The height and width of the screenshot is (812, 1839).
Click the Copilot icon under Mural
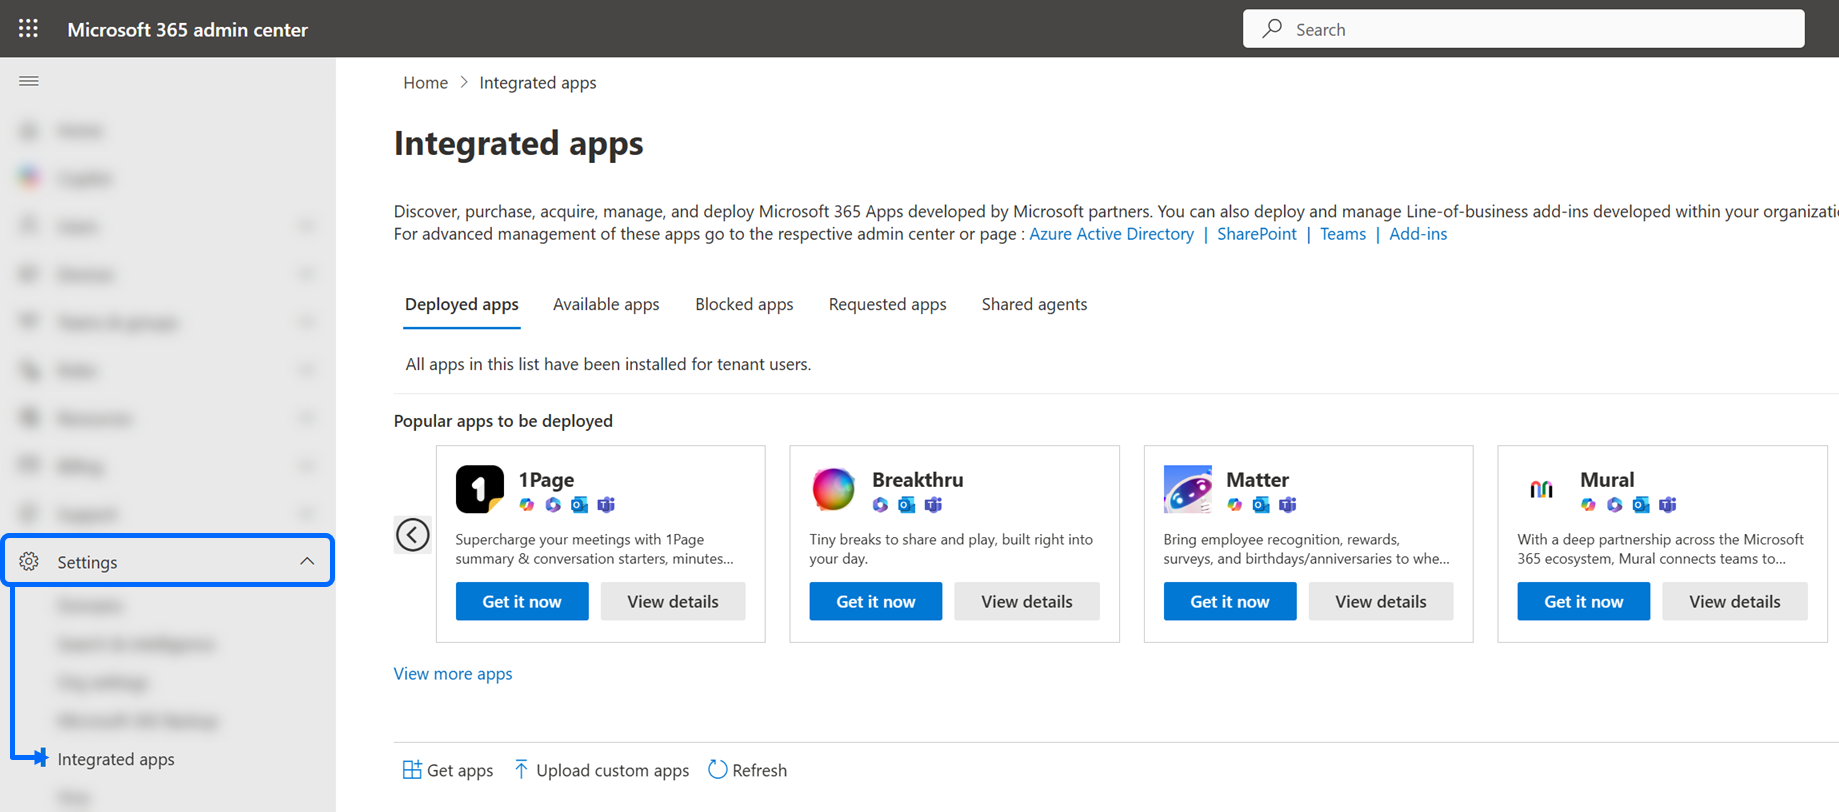pyautogui.click(x=1588, y=505)
